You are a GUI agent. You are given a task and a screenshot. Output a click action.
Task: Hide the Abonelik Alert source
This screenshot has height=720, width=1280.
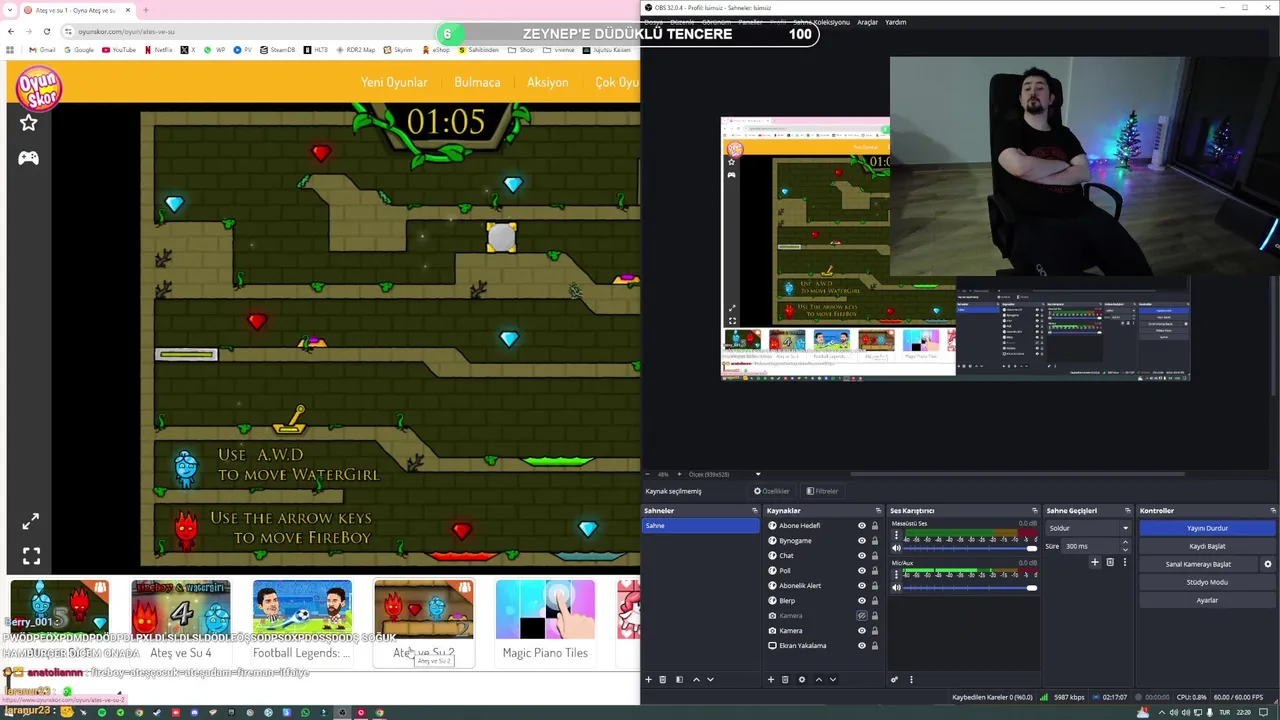861,586
